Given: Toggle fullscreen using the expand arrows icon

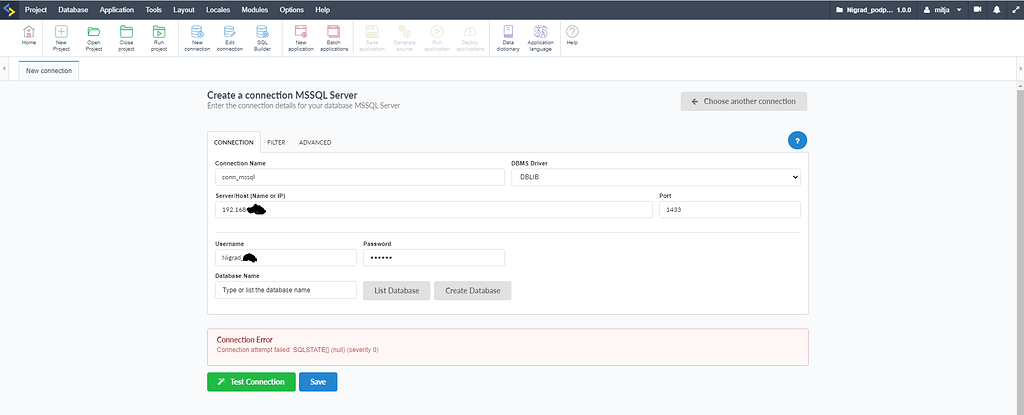Looking at the screenshot, I should (1014, 9).
